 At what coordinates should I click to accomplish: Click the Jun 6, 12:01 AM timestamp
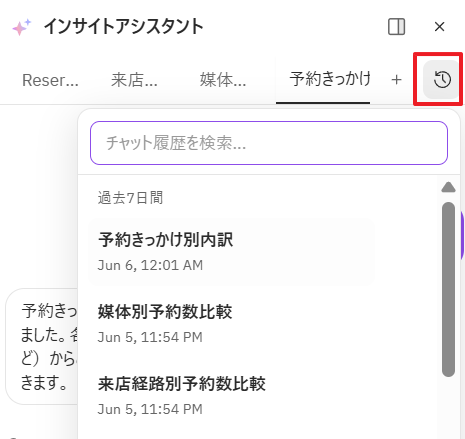150,265
